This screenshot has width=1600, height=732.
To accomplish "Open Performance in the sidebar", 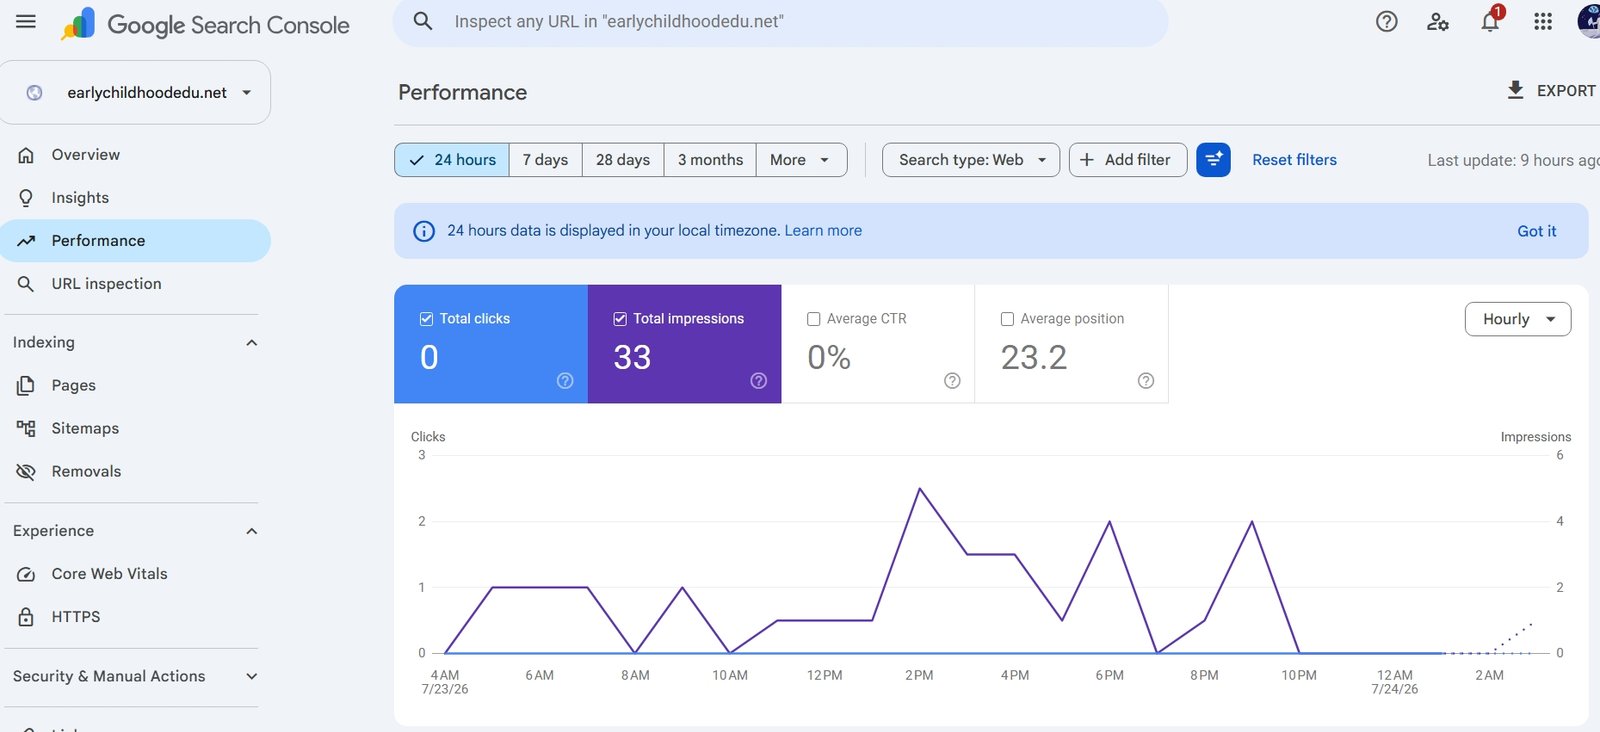I will pyautogui.click(x=135, y=241).
